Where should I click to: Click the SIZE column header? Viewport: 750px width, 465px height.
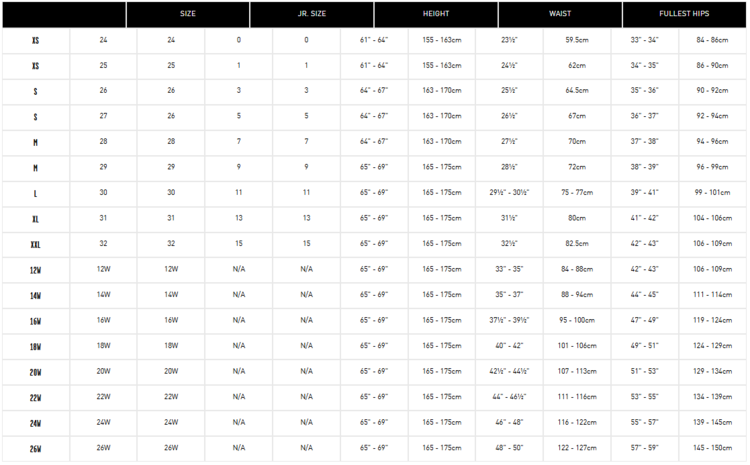point(187,14)
